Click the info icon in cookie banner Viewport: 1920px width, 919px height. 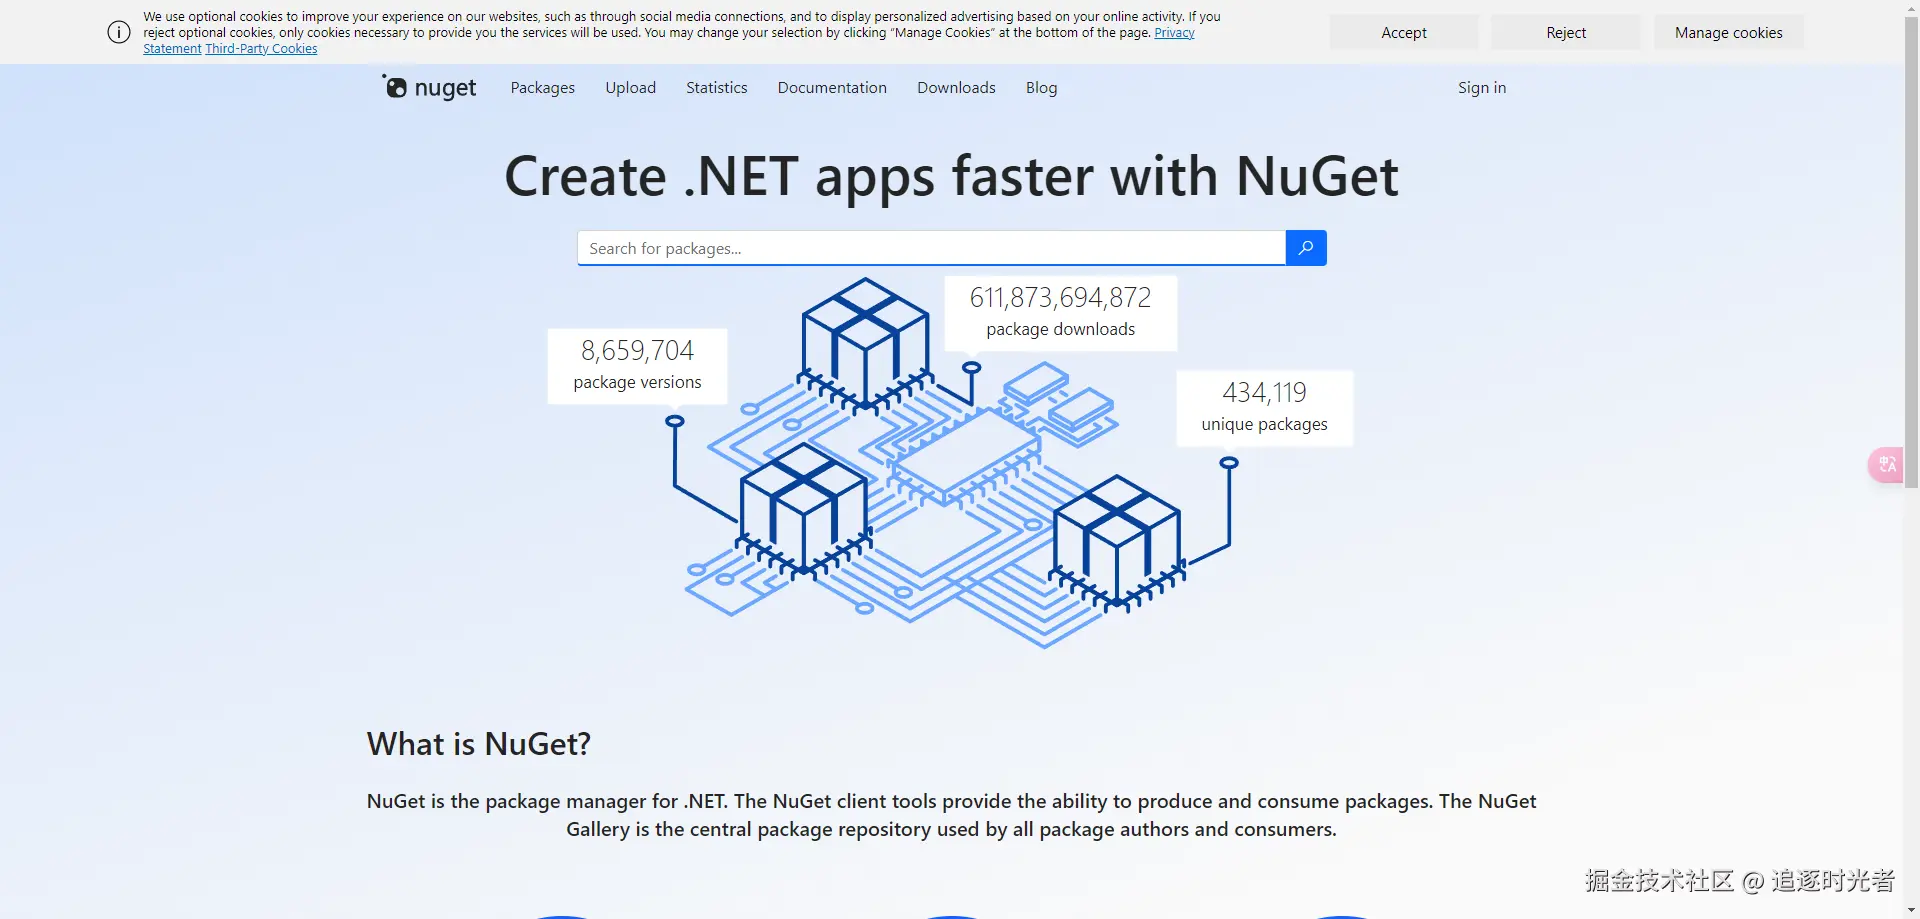[x=119, y=32]
